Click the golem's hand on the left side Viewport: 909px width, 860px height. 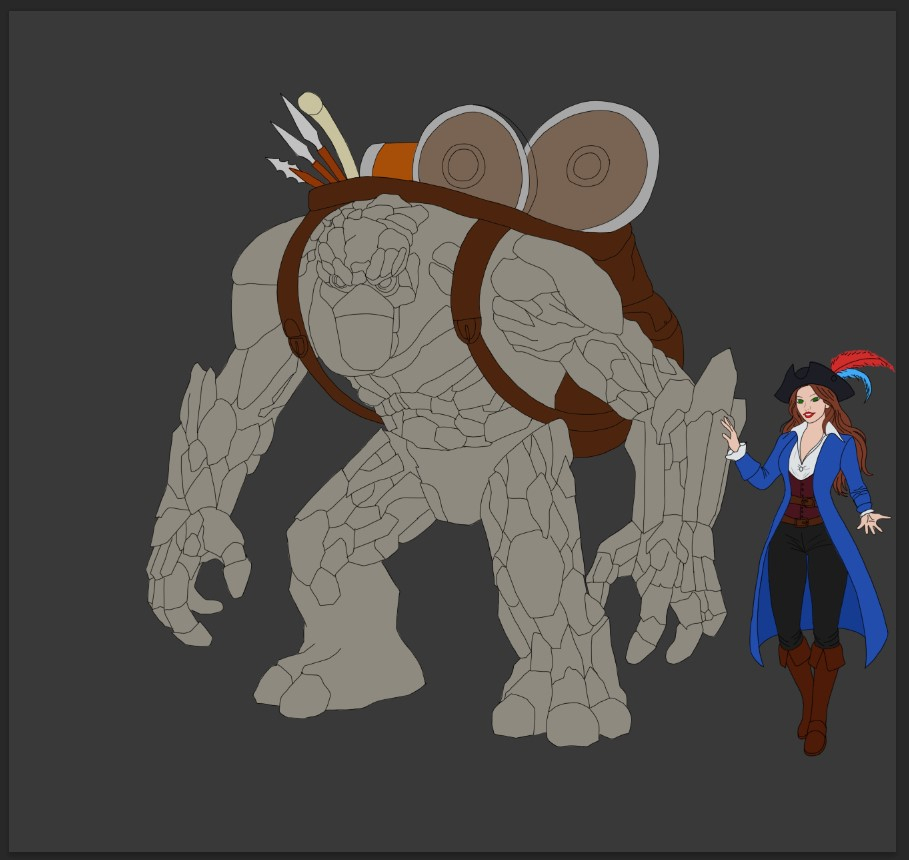click(x=195, y=570)
